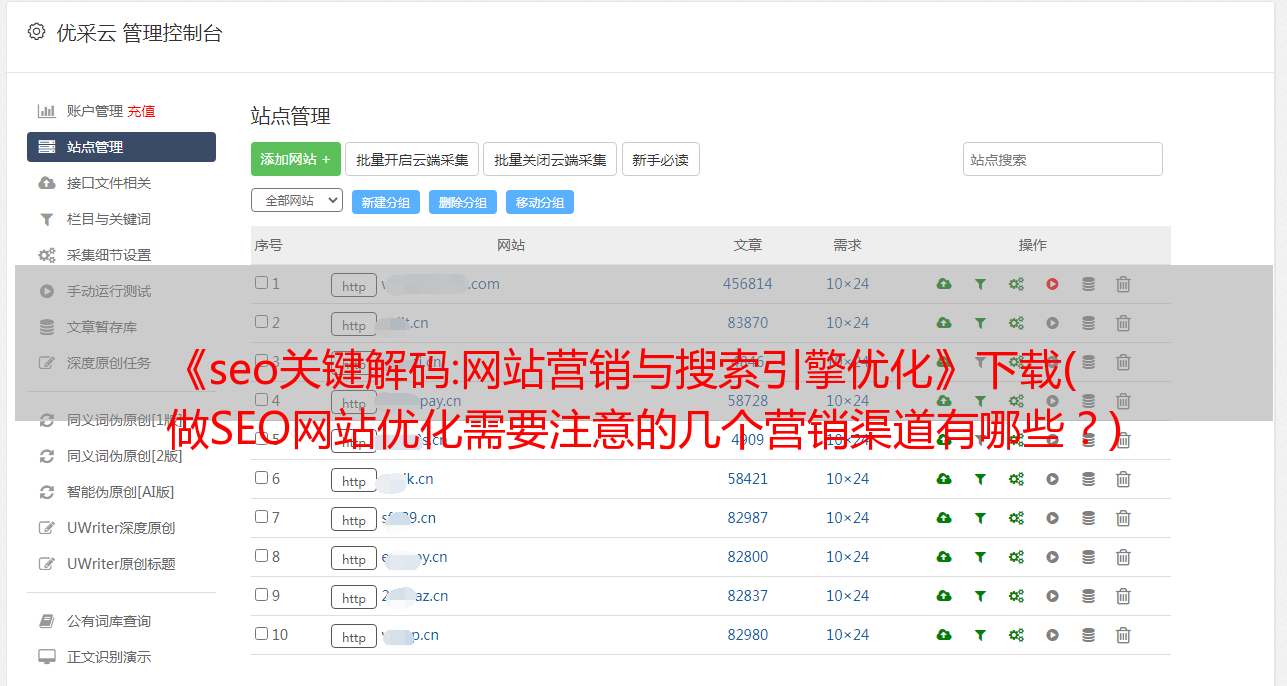The height and width of the screenshot is (686, 1287).
Task: Click play icon in row 9
Action: (1052, 596)
